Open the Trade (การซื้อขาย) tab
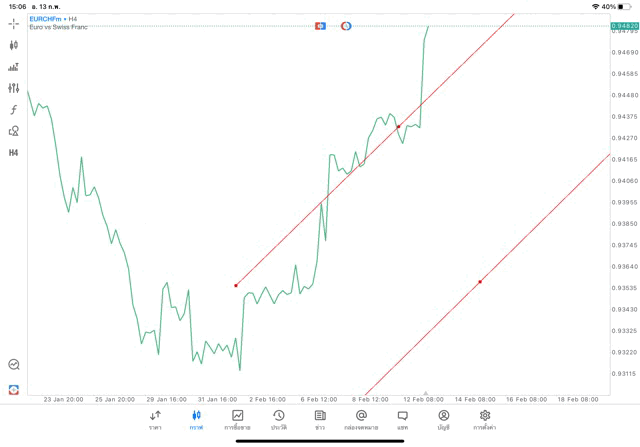Screen dimensions: 640x447 point(238,419)
